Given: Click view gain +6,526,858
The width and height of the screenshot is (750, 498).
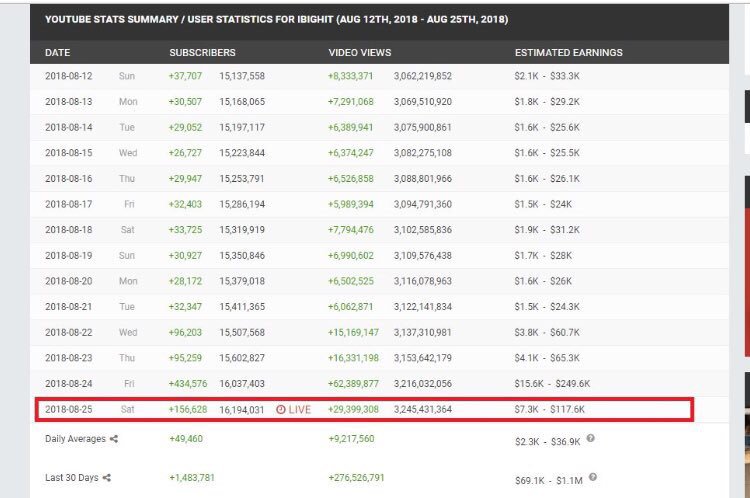Looking at the screenshot, I should click(351, 178).
